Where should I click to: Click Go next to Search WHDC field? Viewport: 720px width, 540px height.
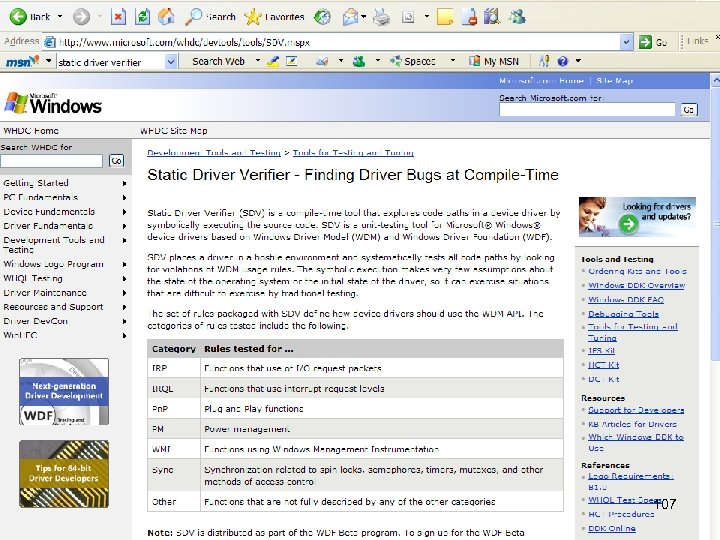[117, 161]
